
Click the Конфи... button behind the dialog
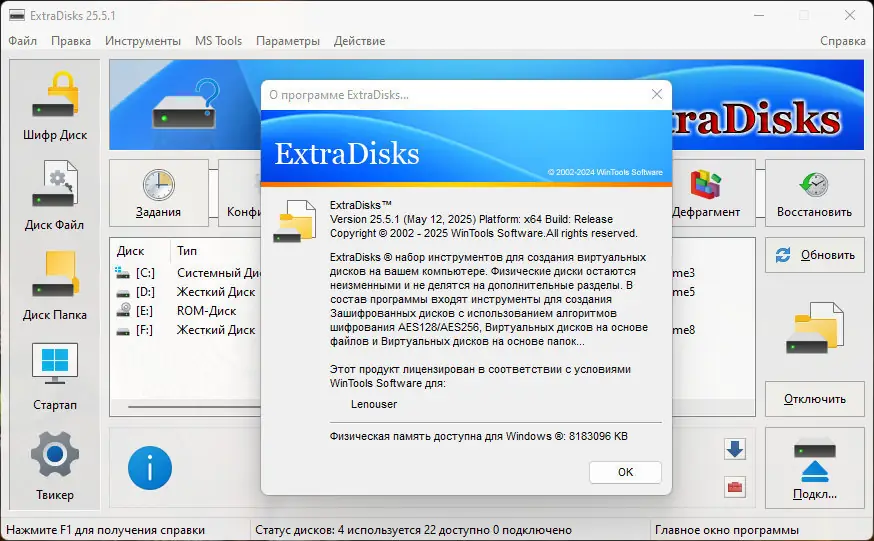click(240, 193)
